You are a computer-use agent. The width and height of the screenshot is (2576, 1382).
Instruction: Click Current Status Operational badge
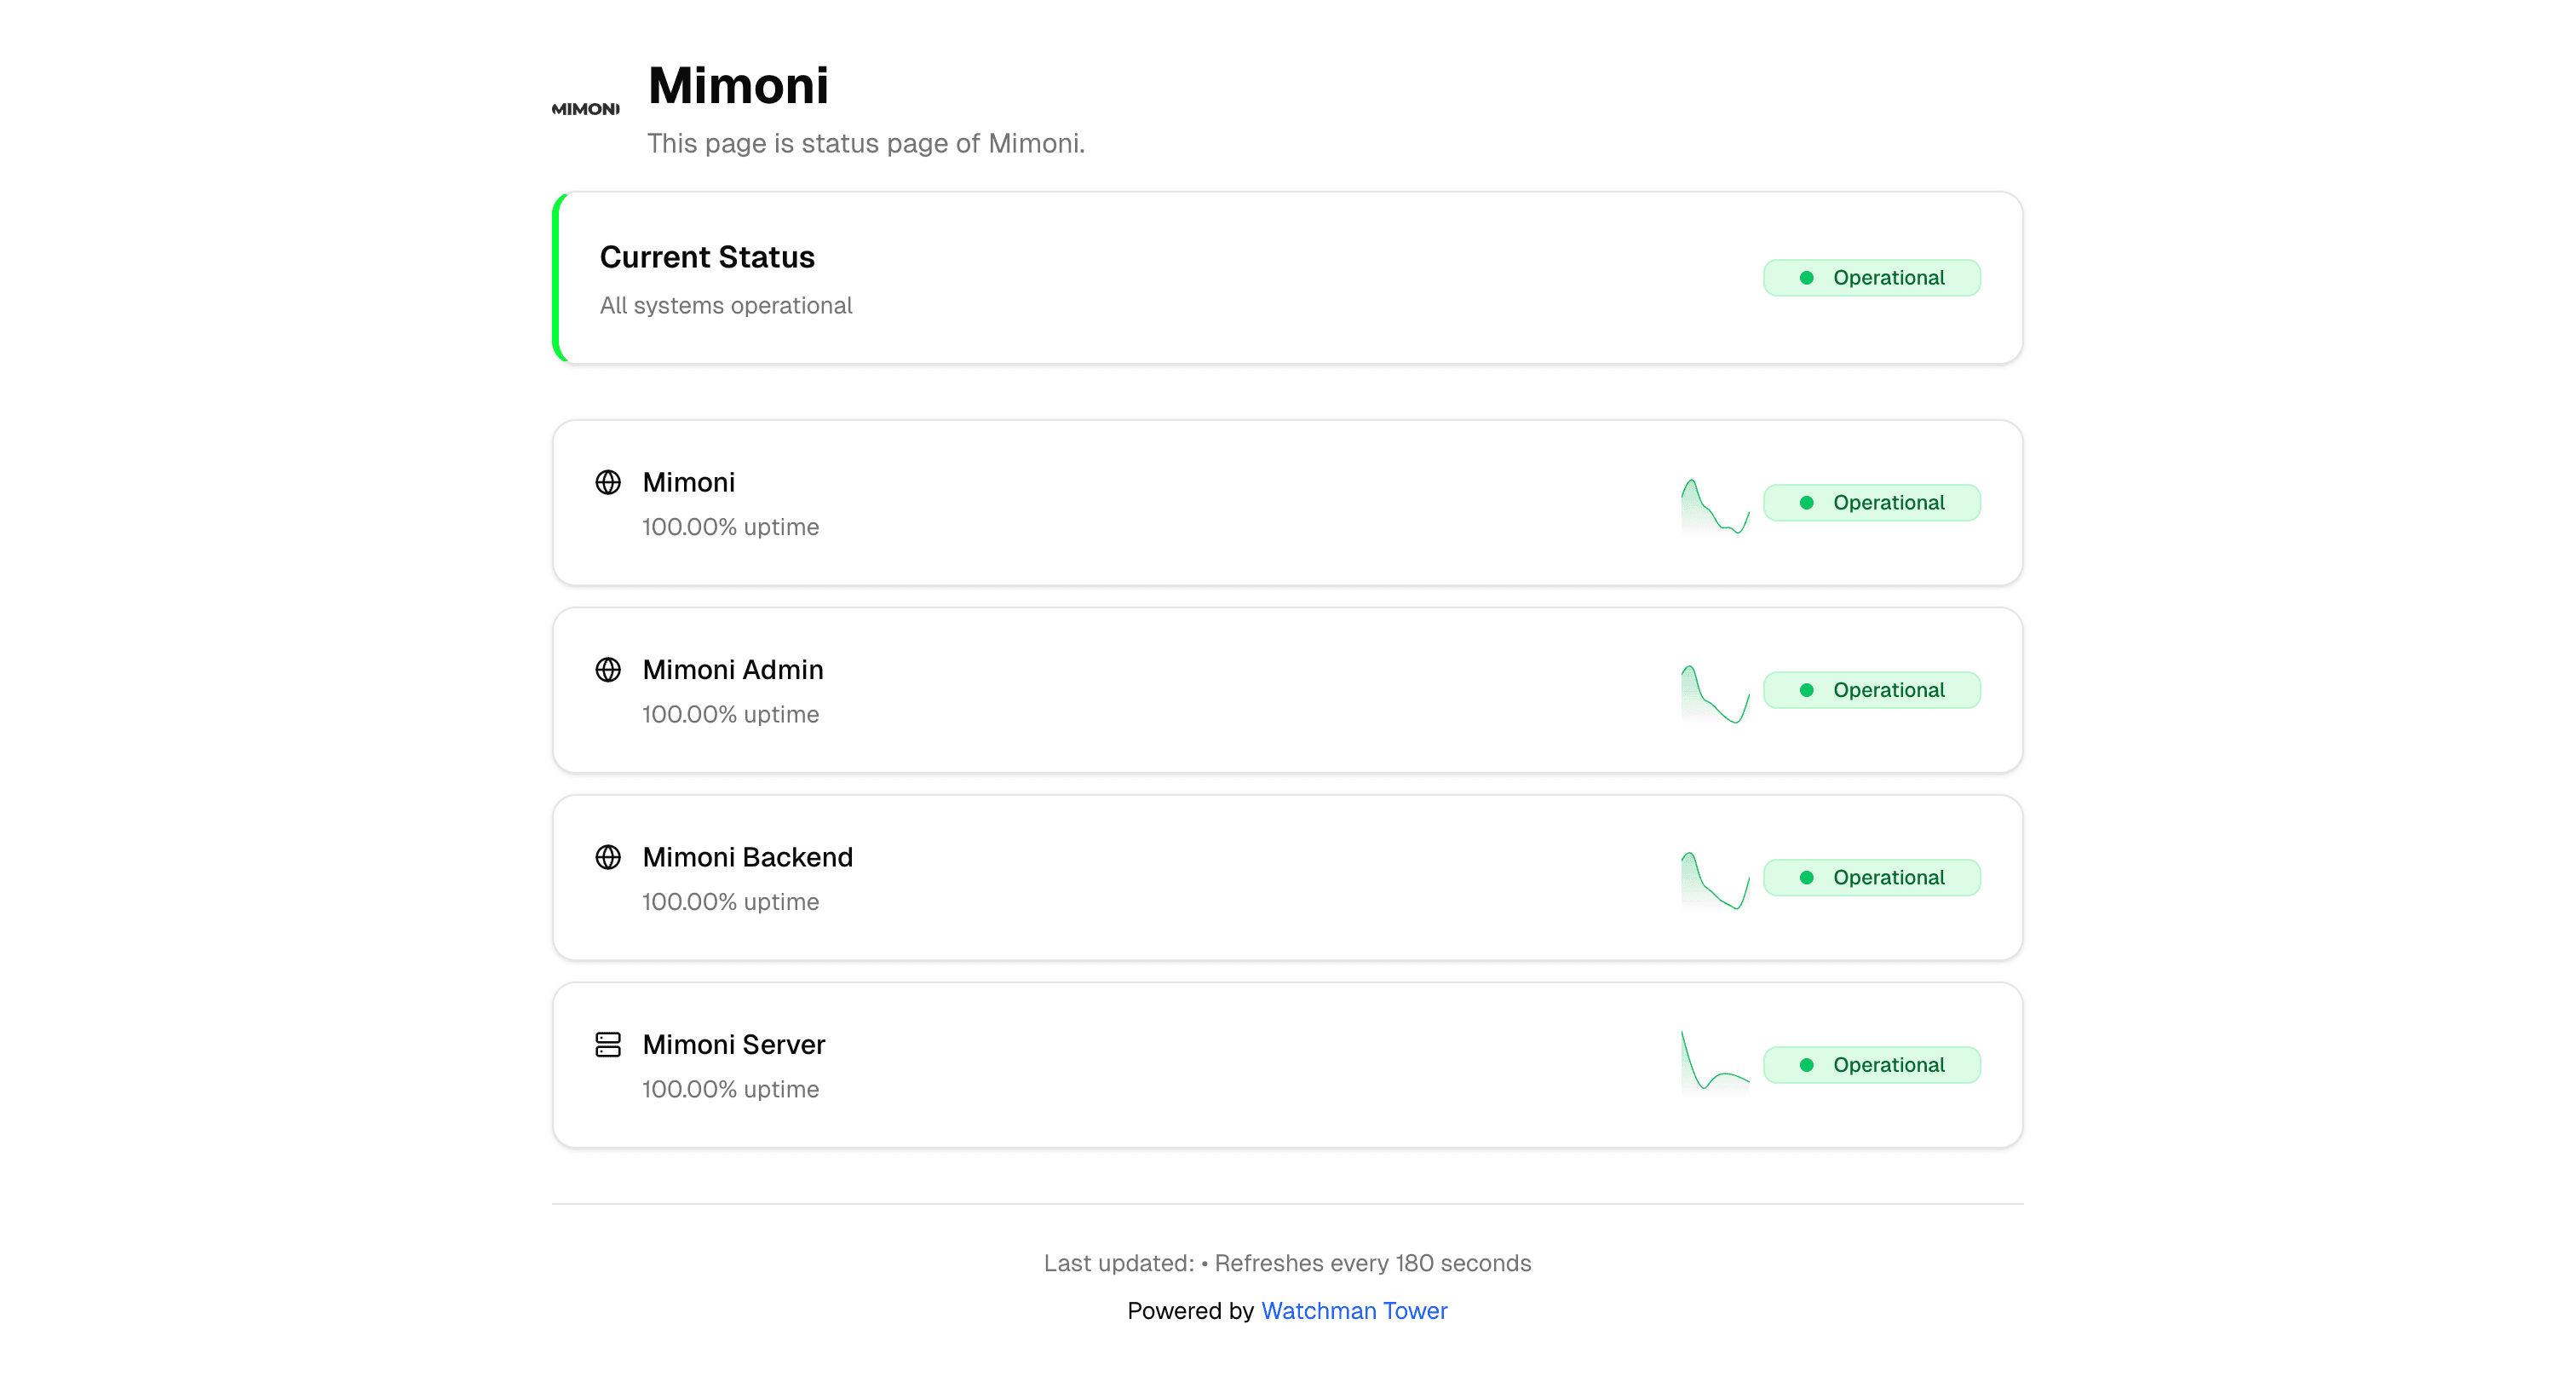(1872, 278)
